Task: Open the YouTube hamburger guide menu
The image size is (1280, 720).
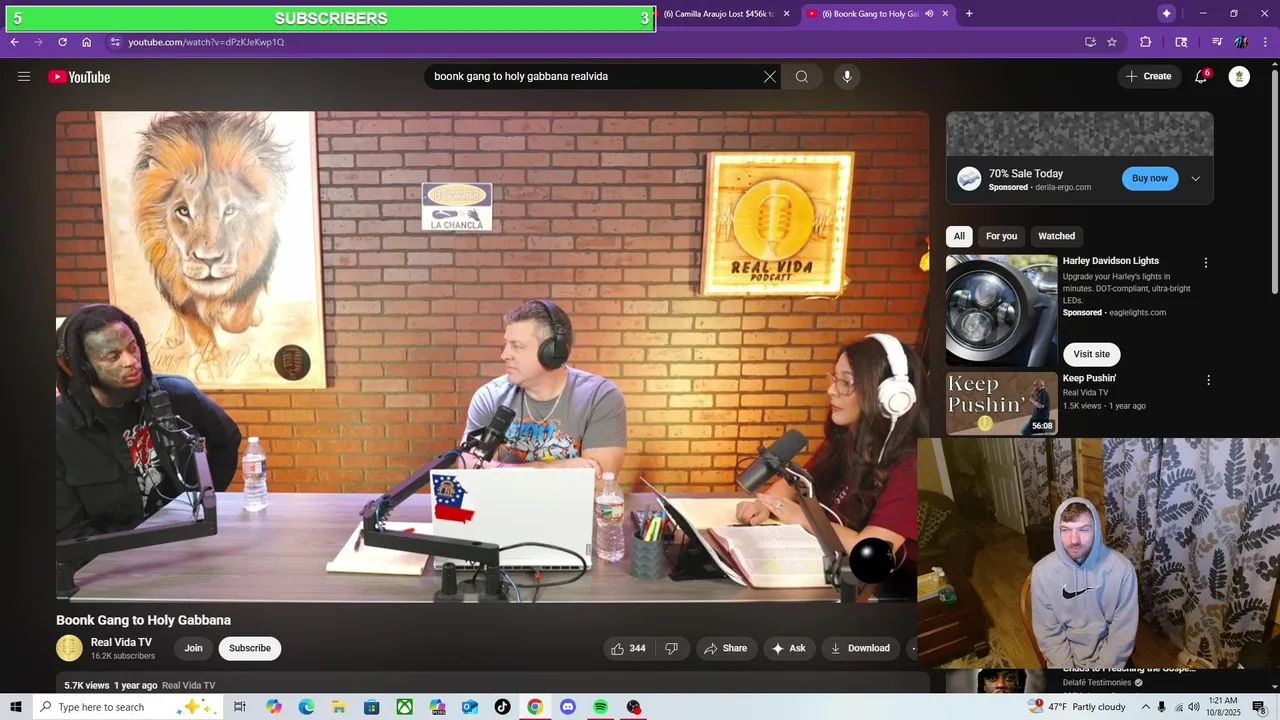Action: (24, 77)
